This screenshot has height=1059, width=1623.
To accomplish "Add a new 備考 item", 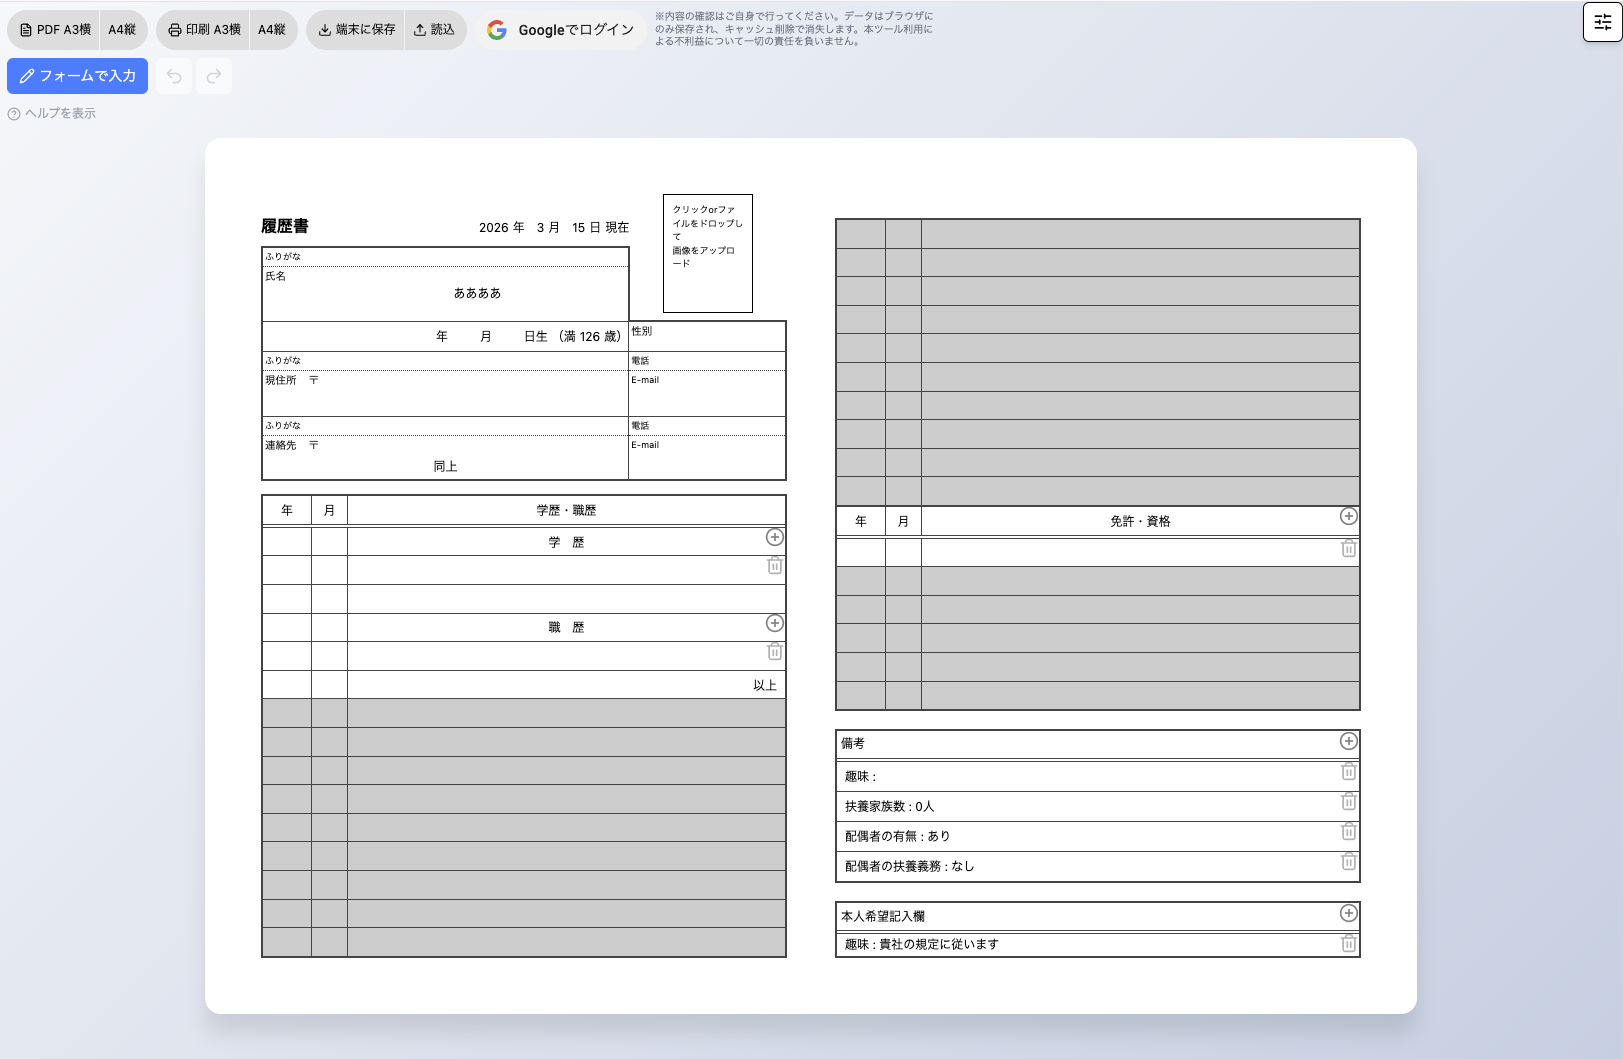I will point(1348,741).
